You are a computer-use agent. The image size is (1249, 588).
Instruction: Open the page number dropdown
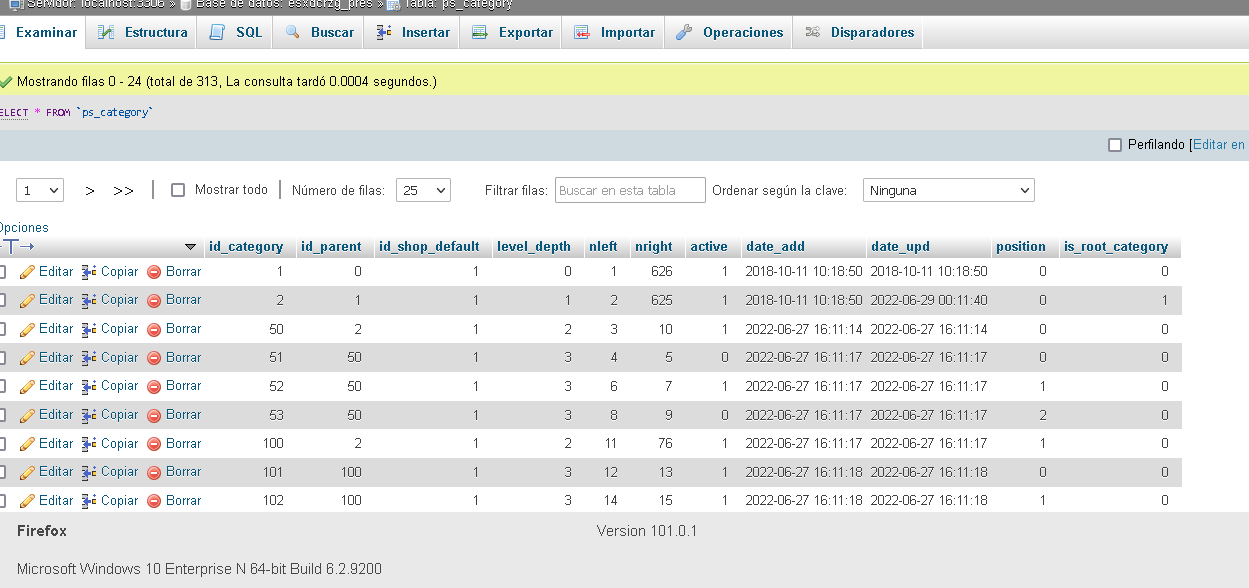pos(40,190)
